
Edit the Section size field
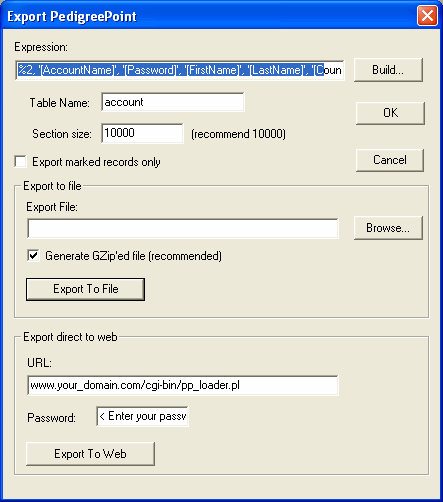pyautogui.click(x=142, y=133)
